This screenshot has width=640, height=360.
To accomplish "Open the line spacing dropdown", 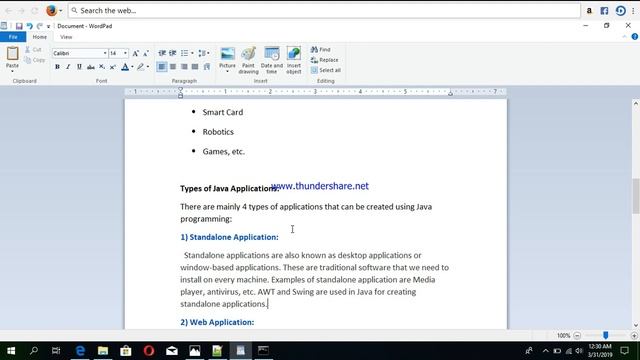I will click(204, 53).
